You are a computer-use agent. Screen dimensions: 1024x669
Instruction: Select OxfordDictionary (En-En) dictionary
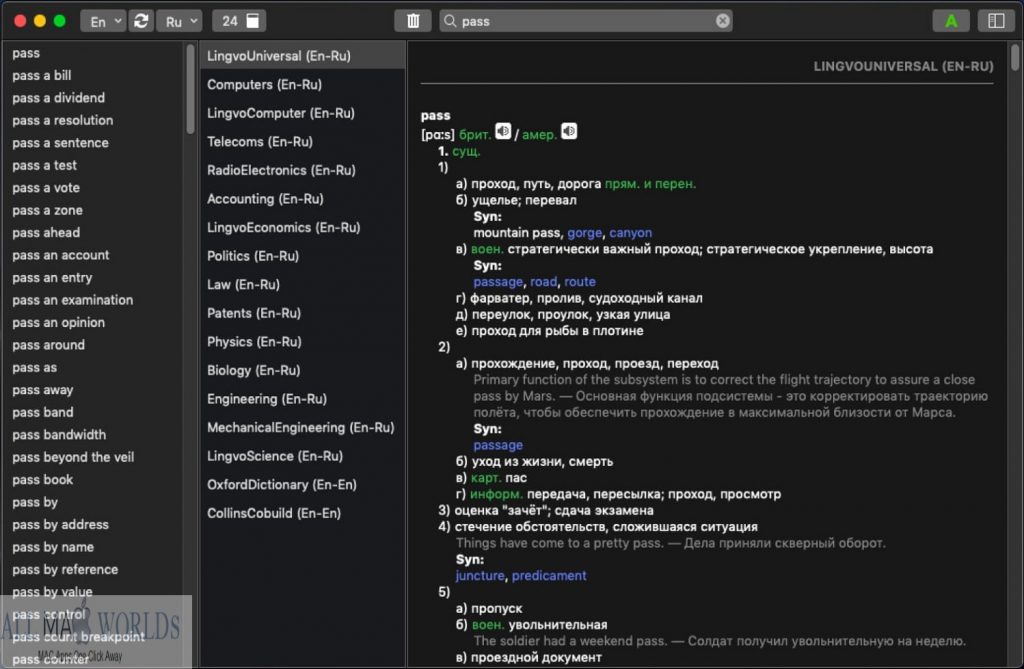(302, 484)
